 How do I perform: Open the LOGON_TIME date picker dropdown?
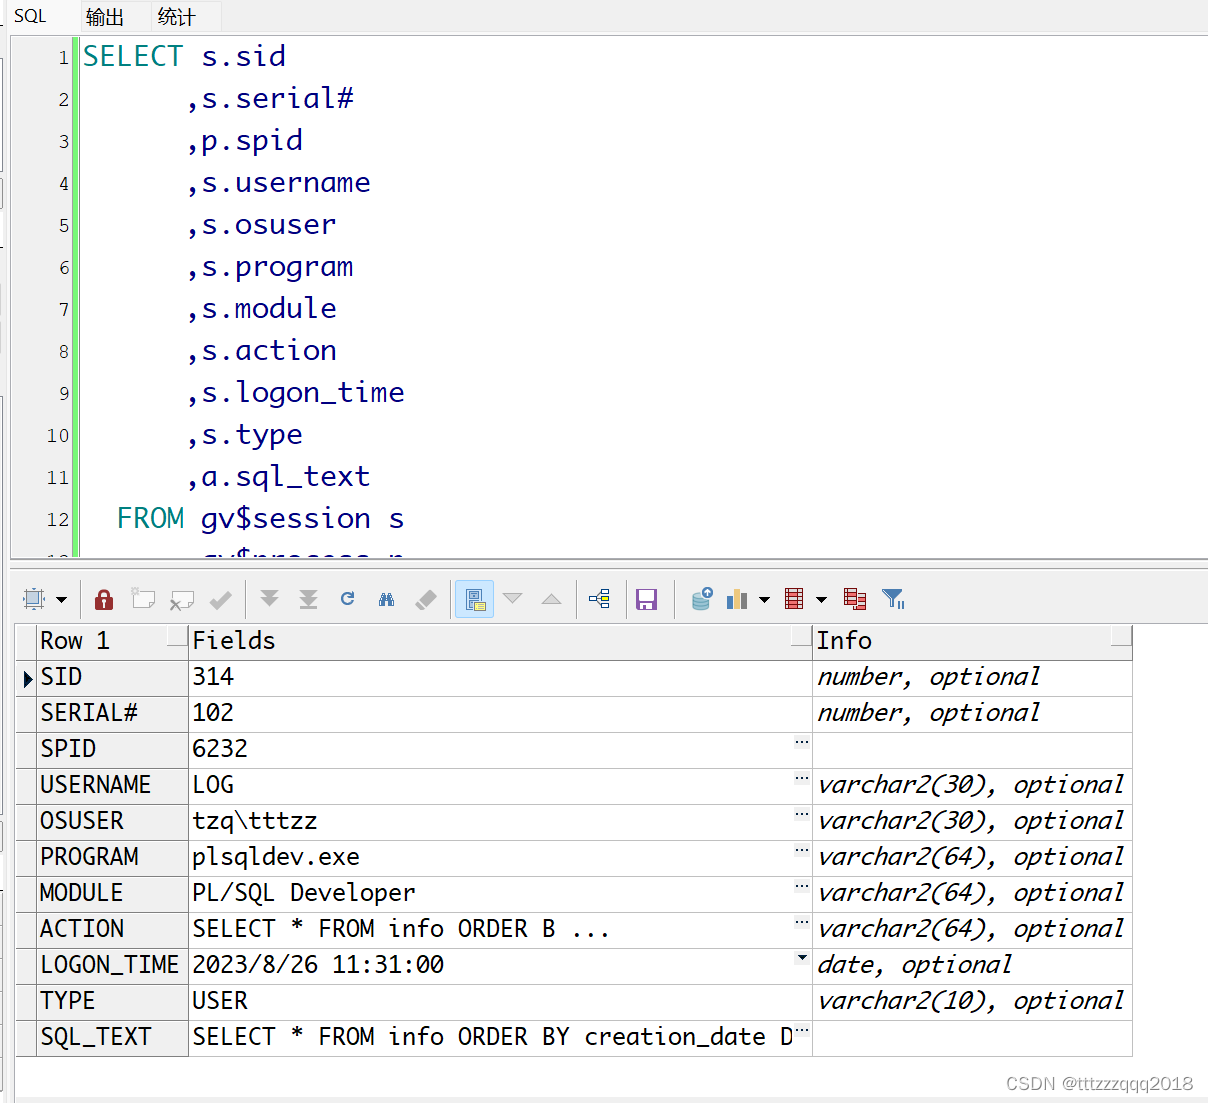coord(801,958)
